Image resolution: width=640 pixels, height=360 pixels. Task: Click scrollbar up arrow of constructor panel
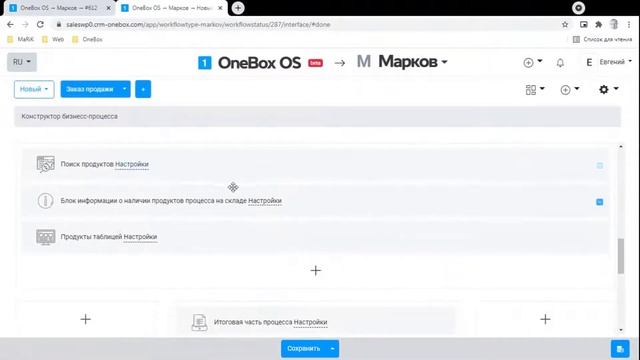point(621,147)
